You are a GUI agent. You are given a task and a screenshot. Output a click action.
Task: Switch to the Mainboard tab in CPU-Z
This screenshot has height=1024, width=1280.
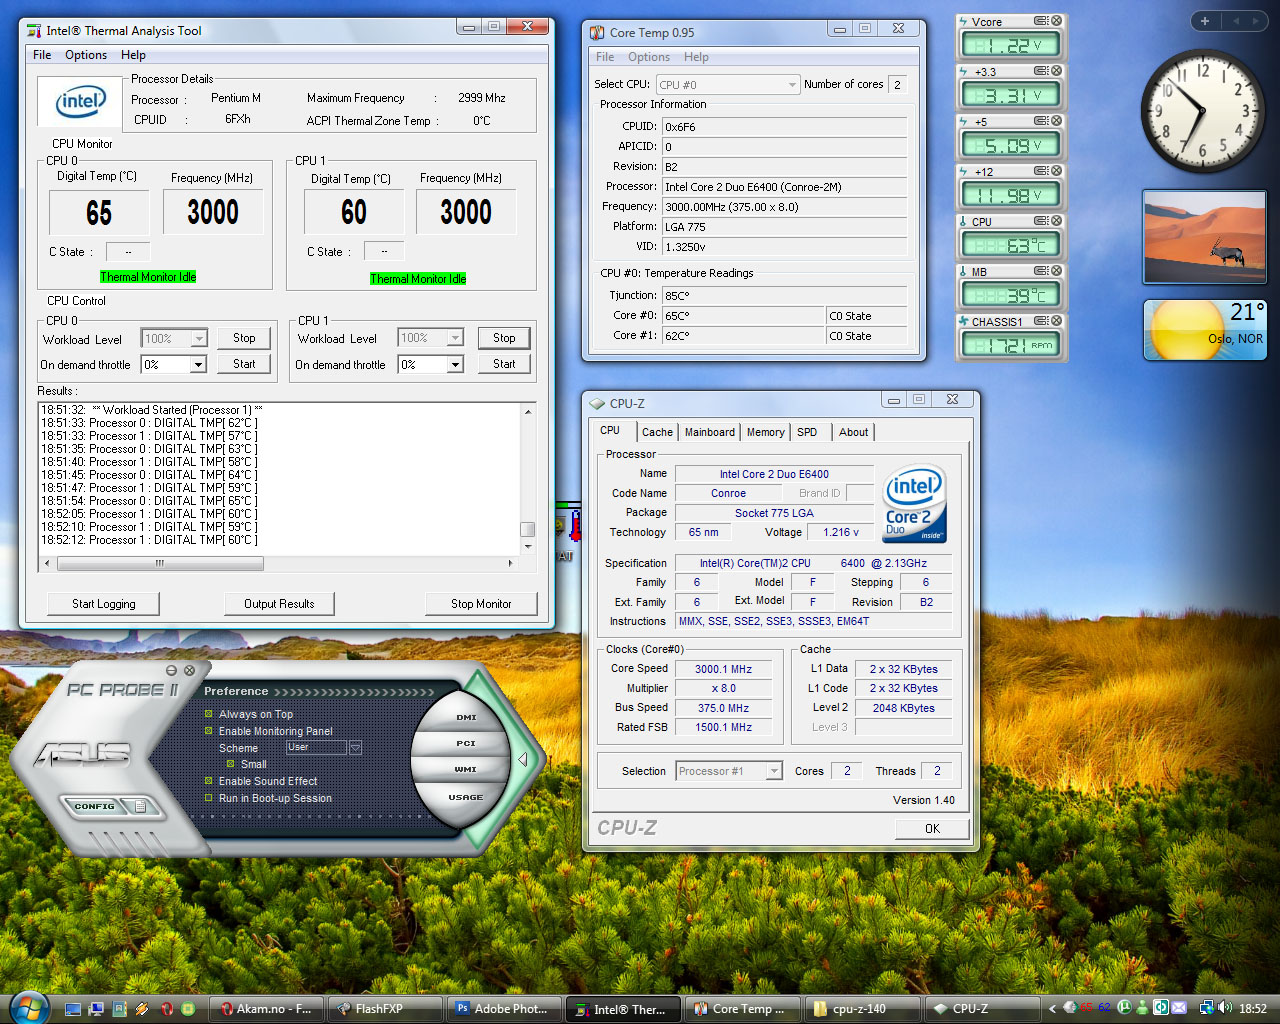(710, 432)
